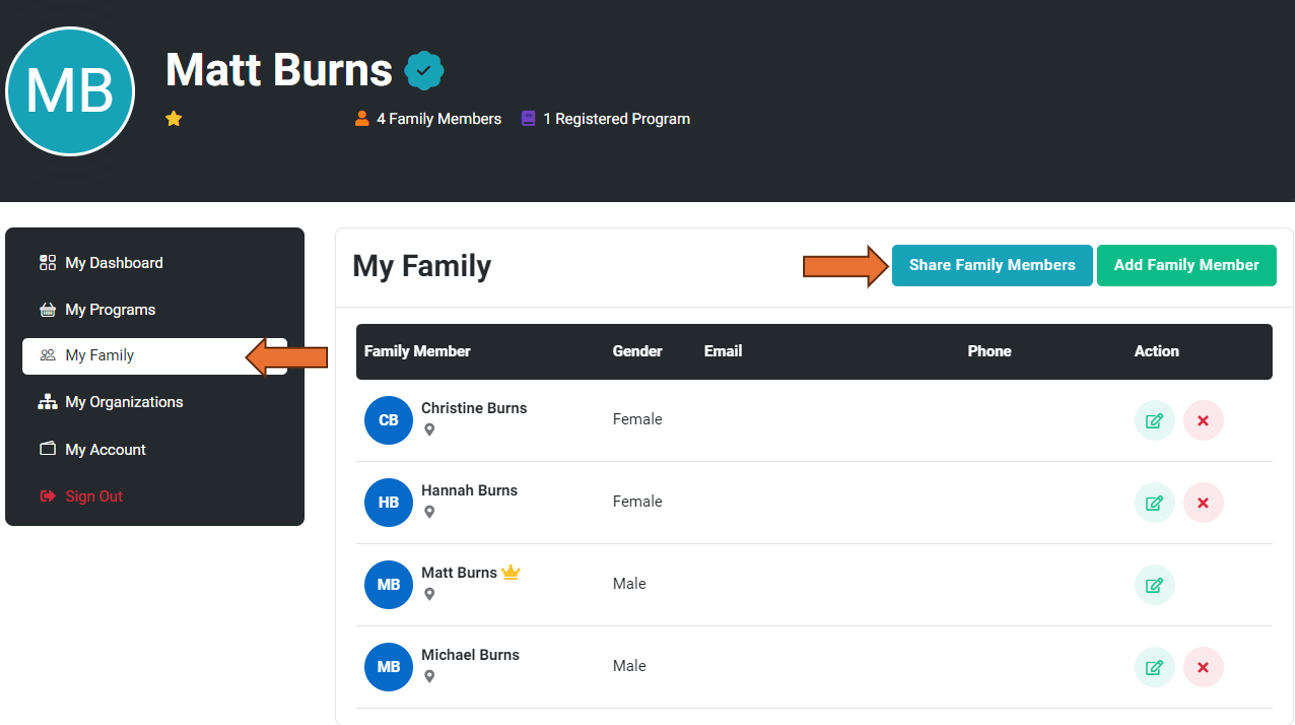Click the HB avatar circle
This screenshot has width=1295, height=725.
(x=389, y=502)
